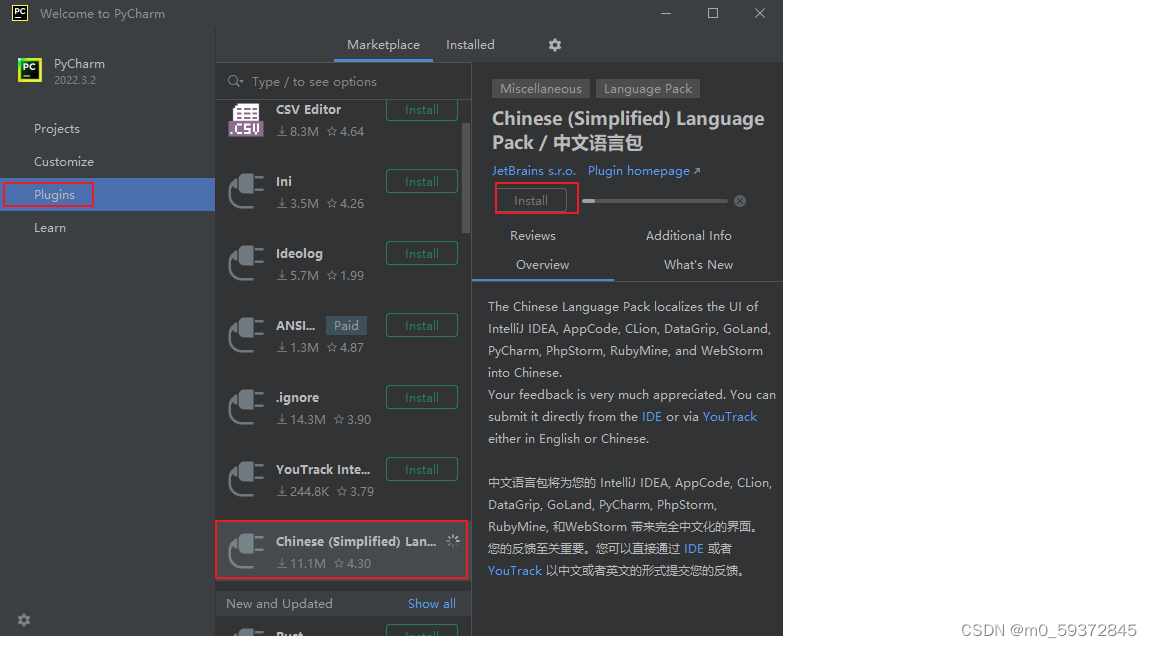This screenshot has width=1152, height=648.
Task: Open the IDE link in English description
Action: pos(652,417)
